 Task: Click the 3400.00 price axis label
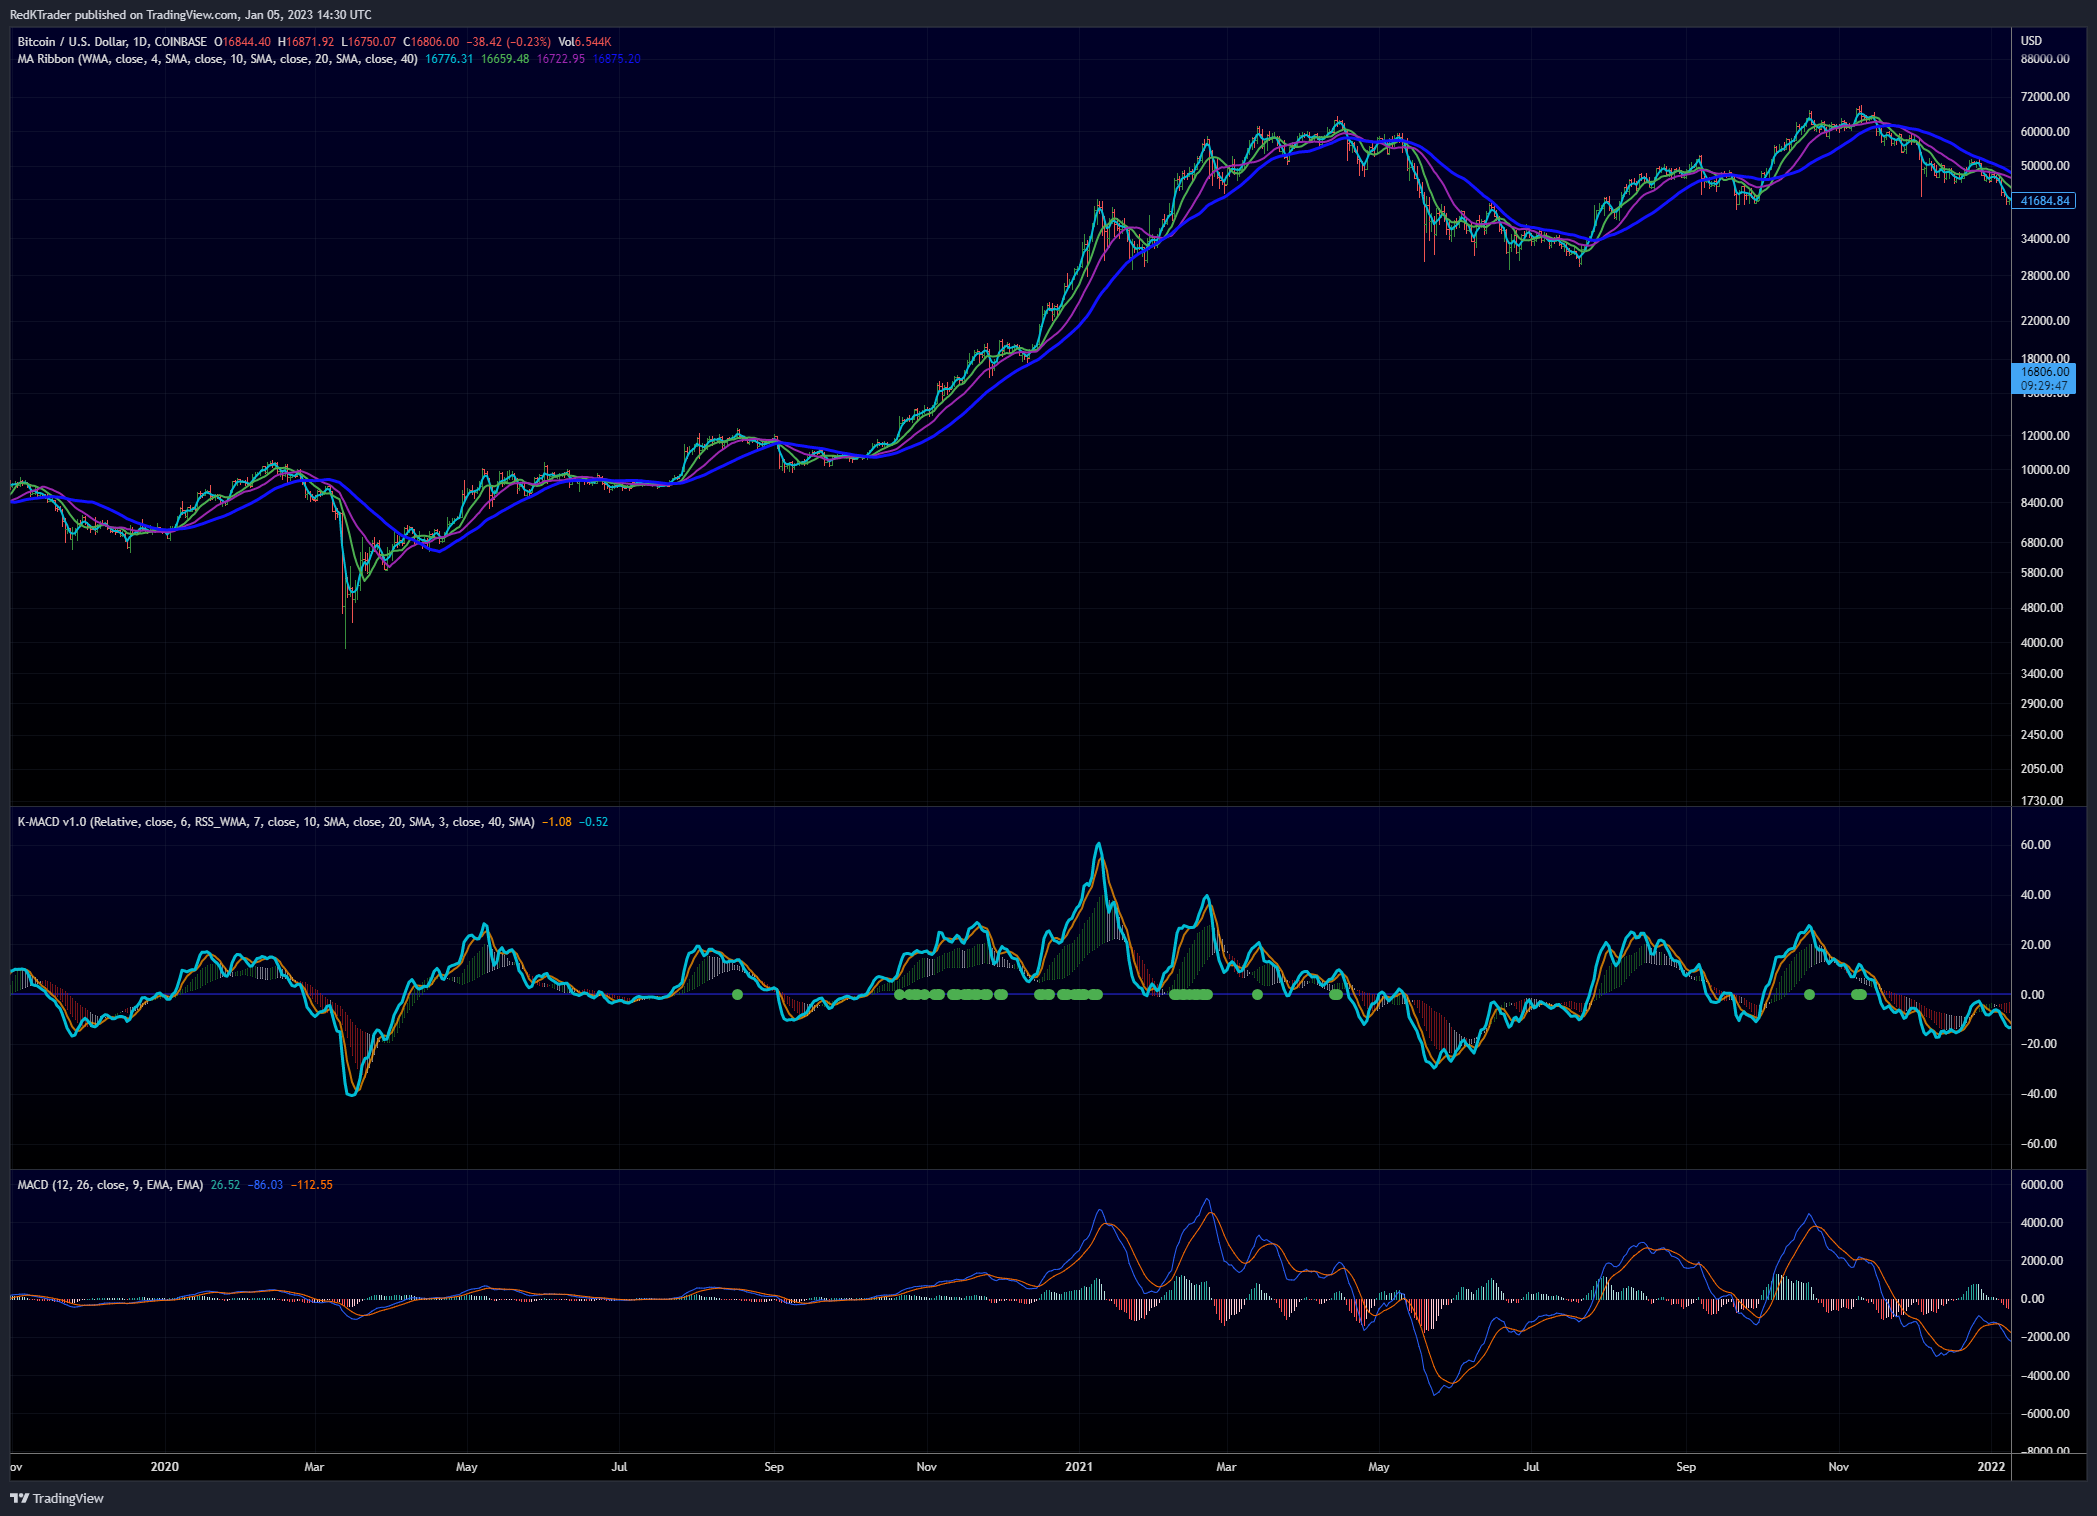[2042, 674]
